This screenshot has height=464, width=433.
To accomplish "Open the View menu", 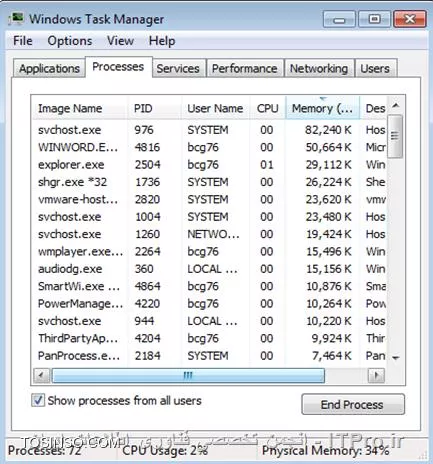I will tap(120, 41).
